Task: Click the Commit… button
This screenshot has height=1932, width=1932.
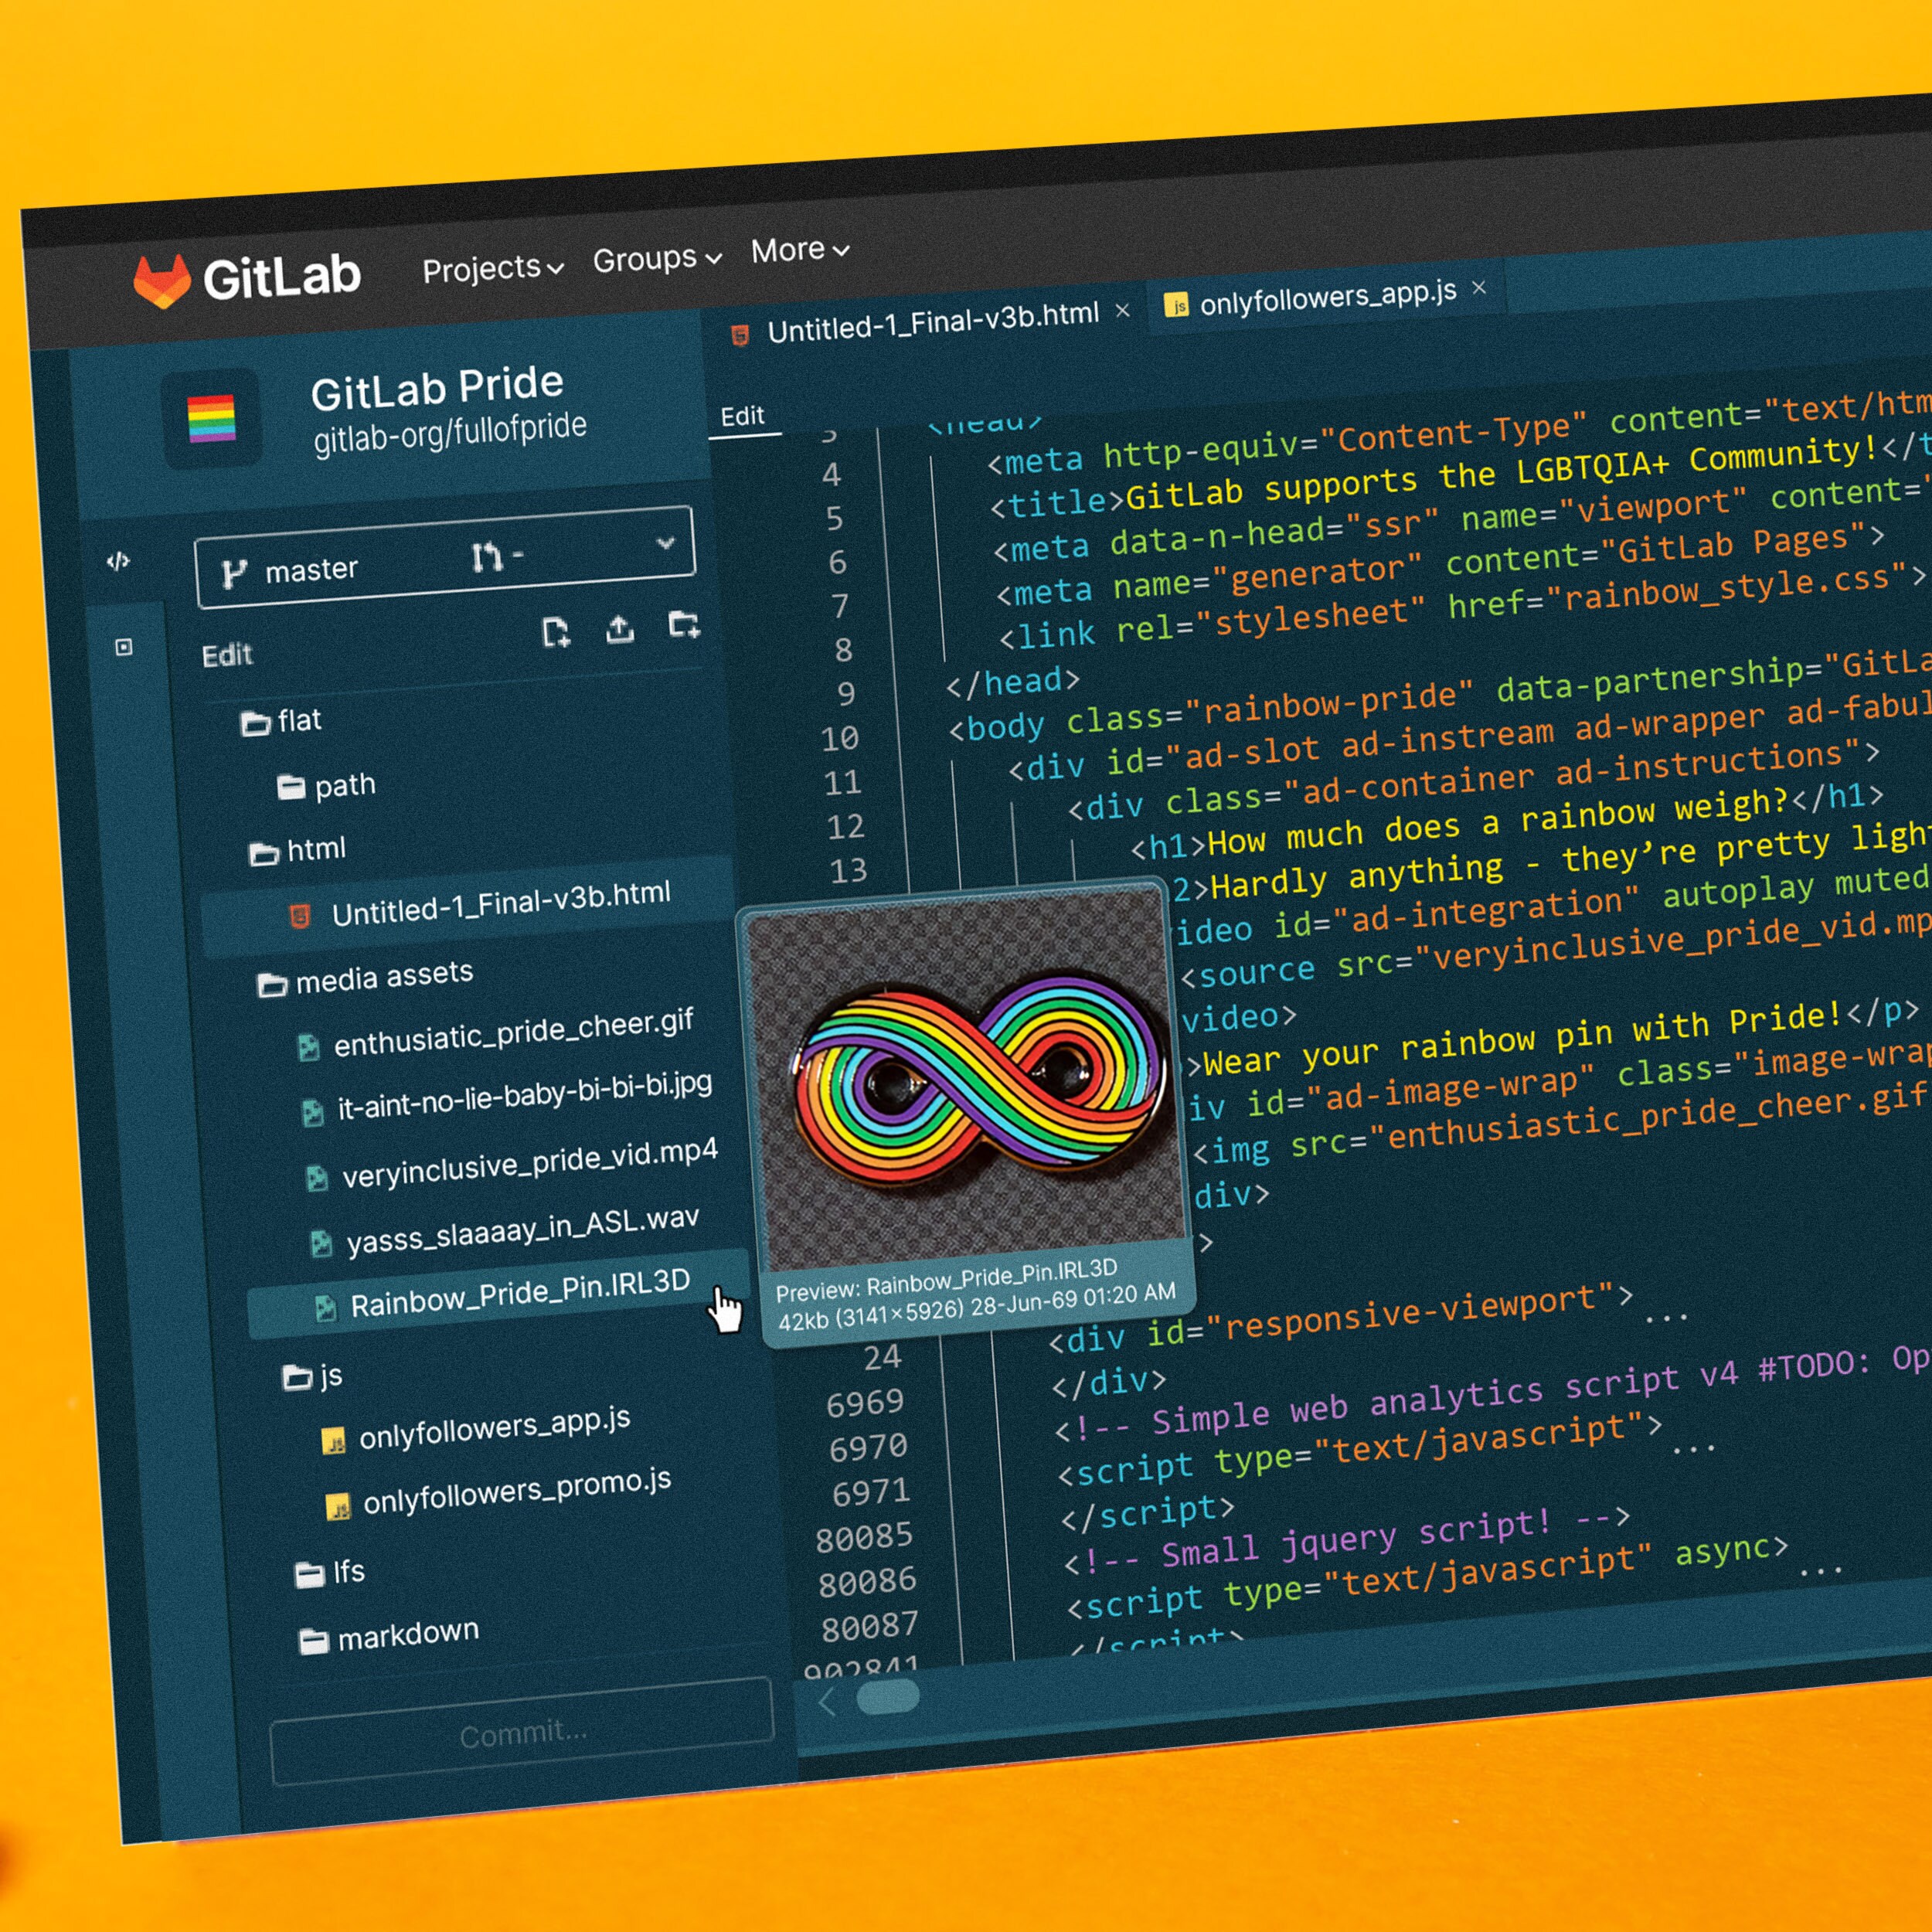Action: [522, 1731]
